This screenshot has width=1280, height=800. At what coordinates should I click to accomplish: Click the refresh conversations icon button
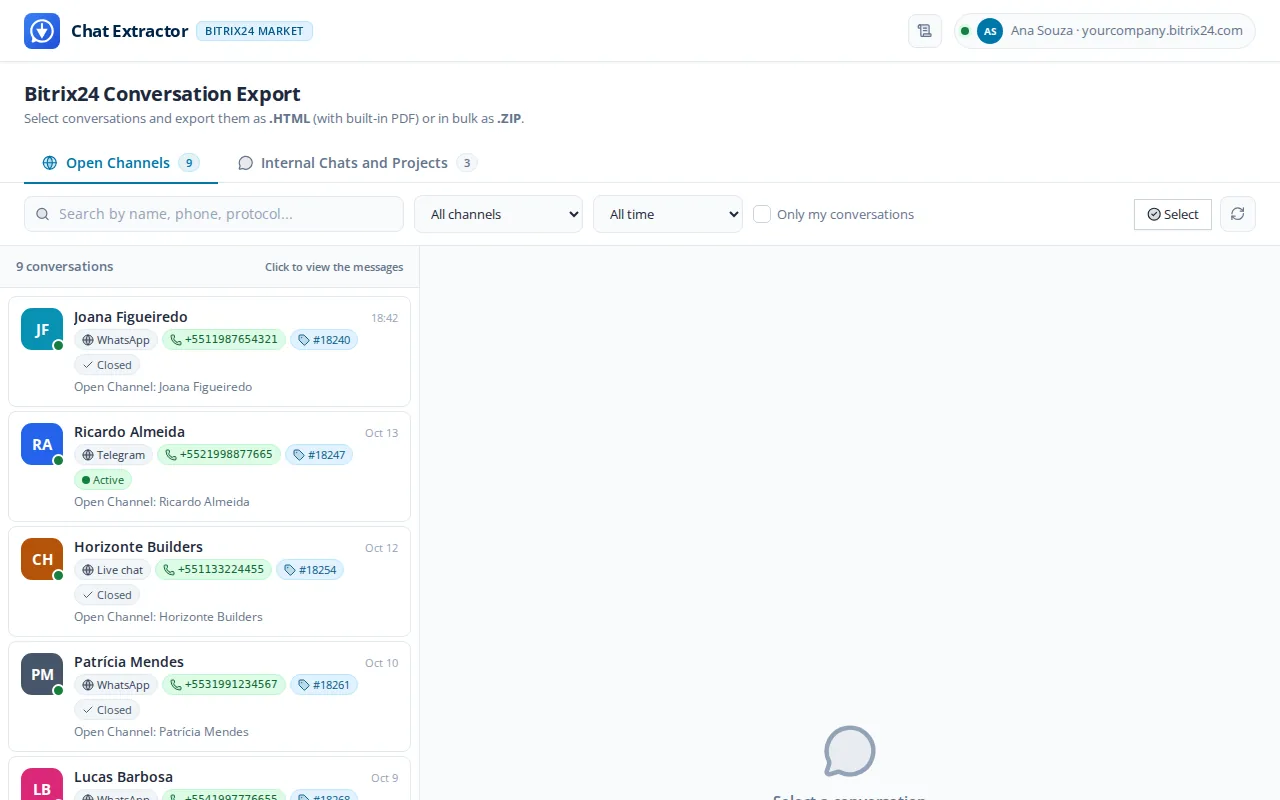pos(1238,214)
